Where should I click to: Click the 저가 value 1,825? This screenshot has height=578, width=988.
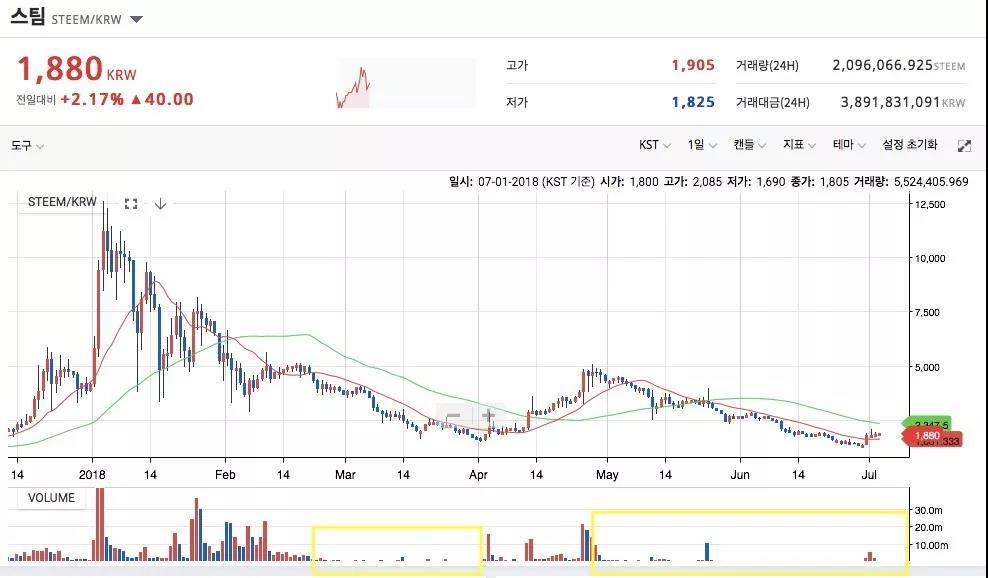coord(692,102)
